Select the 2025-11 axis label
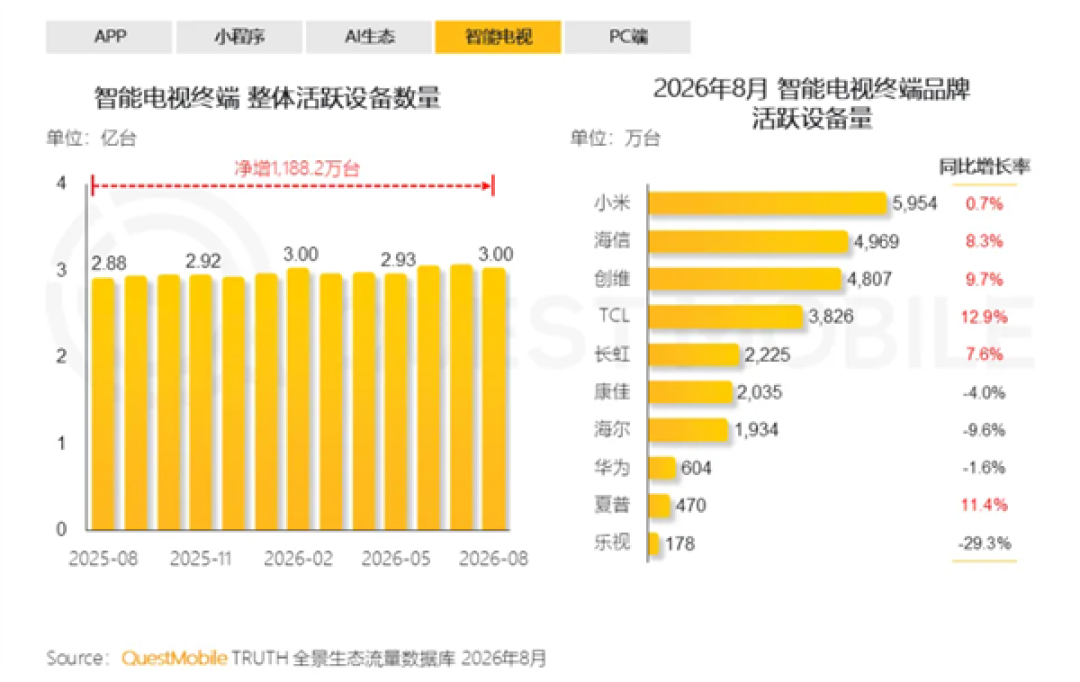This screenshot has height=682, width=1080. point(201,559)
